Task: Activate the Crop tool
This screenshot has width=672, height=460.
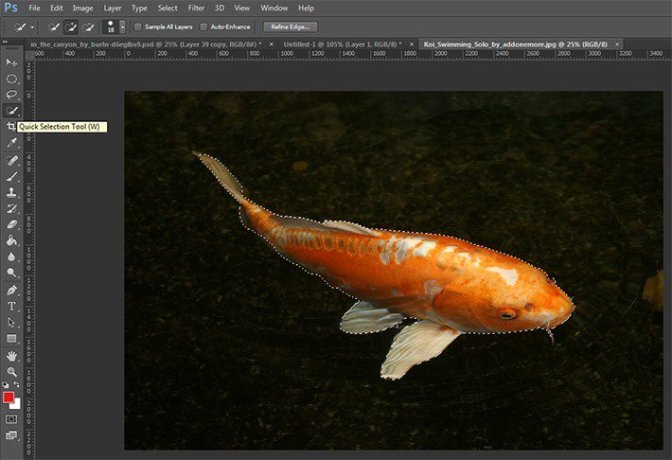Action: pos(12,127)
